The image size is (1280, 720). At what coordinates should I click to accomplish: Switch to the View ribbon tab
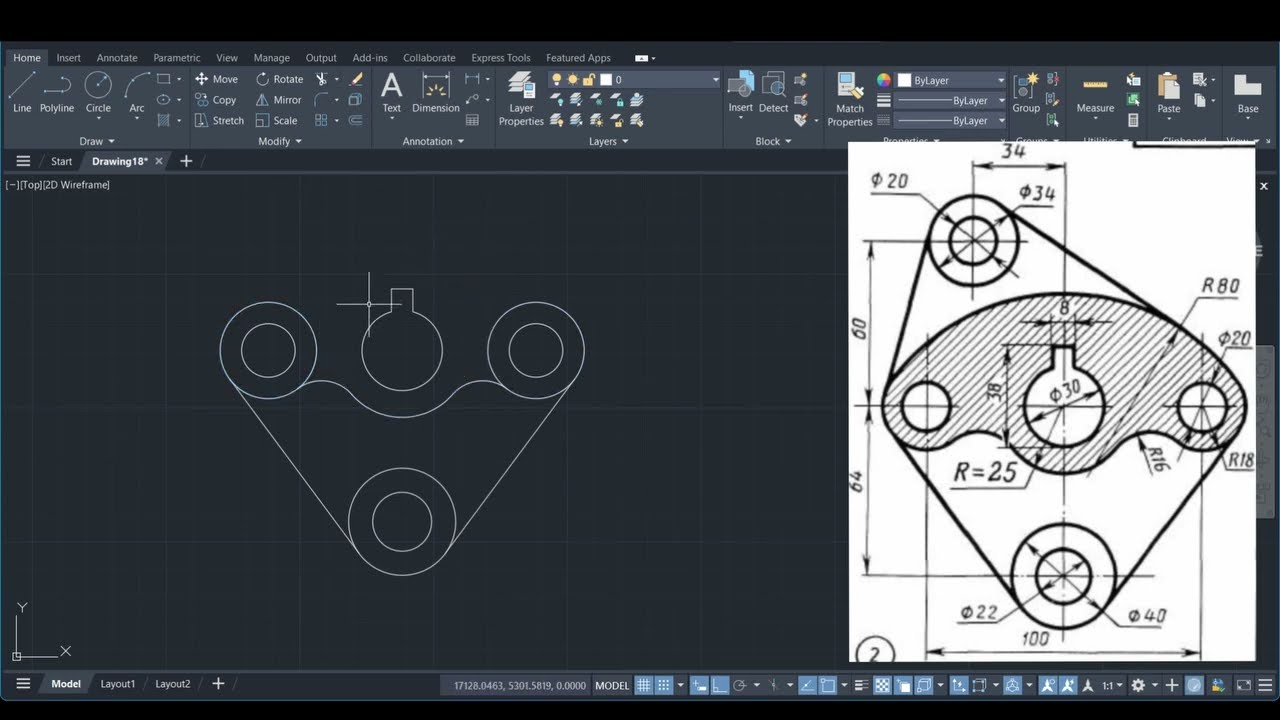[x=227, y=58]
